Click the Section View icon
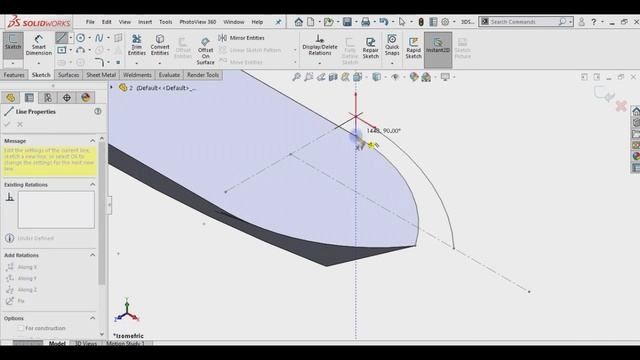This screenshot has width=640, height=360. (x=333, y=77)
